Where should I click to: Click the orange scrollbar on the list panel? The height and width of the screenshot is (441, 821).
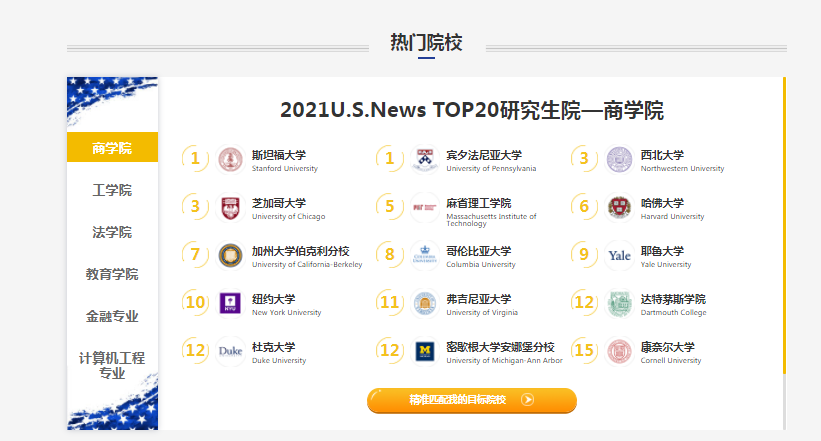784,226
